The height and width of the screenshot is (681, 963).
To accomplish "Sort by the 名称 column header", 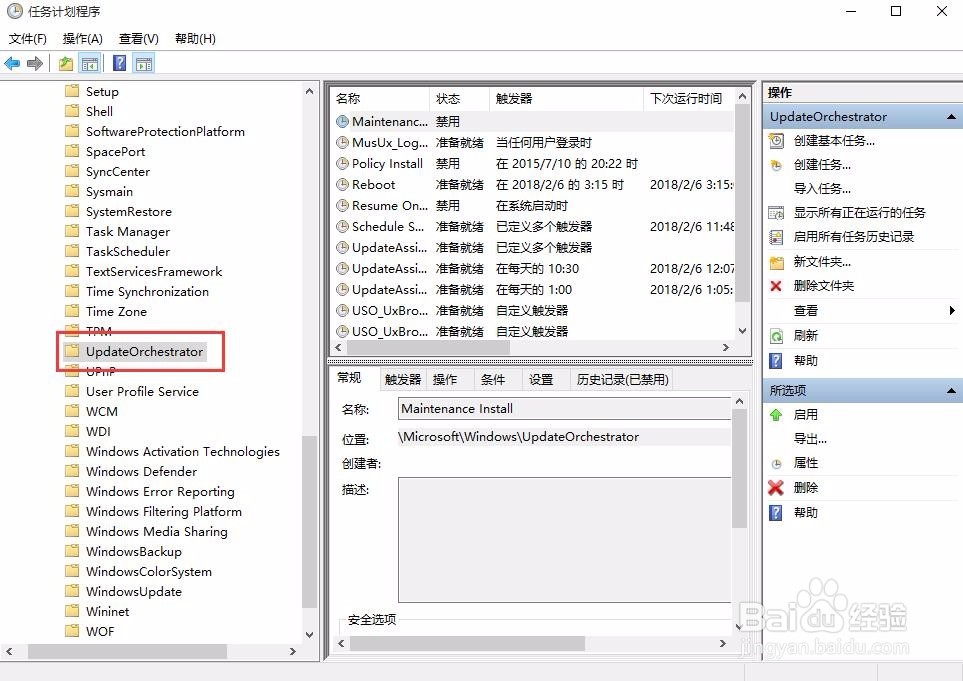I will [380, 98].
